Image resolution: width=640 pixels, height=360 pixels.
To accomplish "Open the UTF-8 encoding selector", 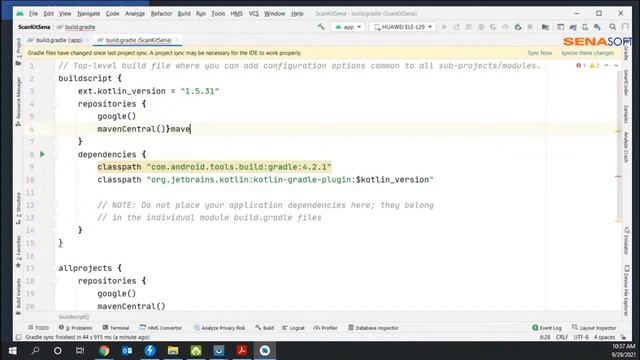I will [x=581, y=337].
